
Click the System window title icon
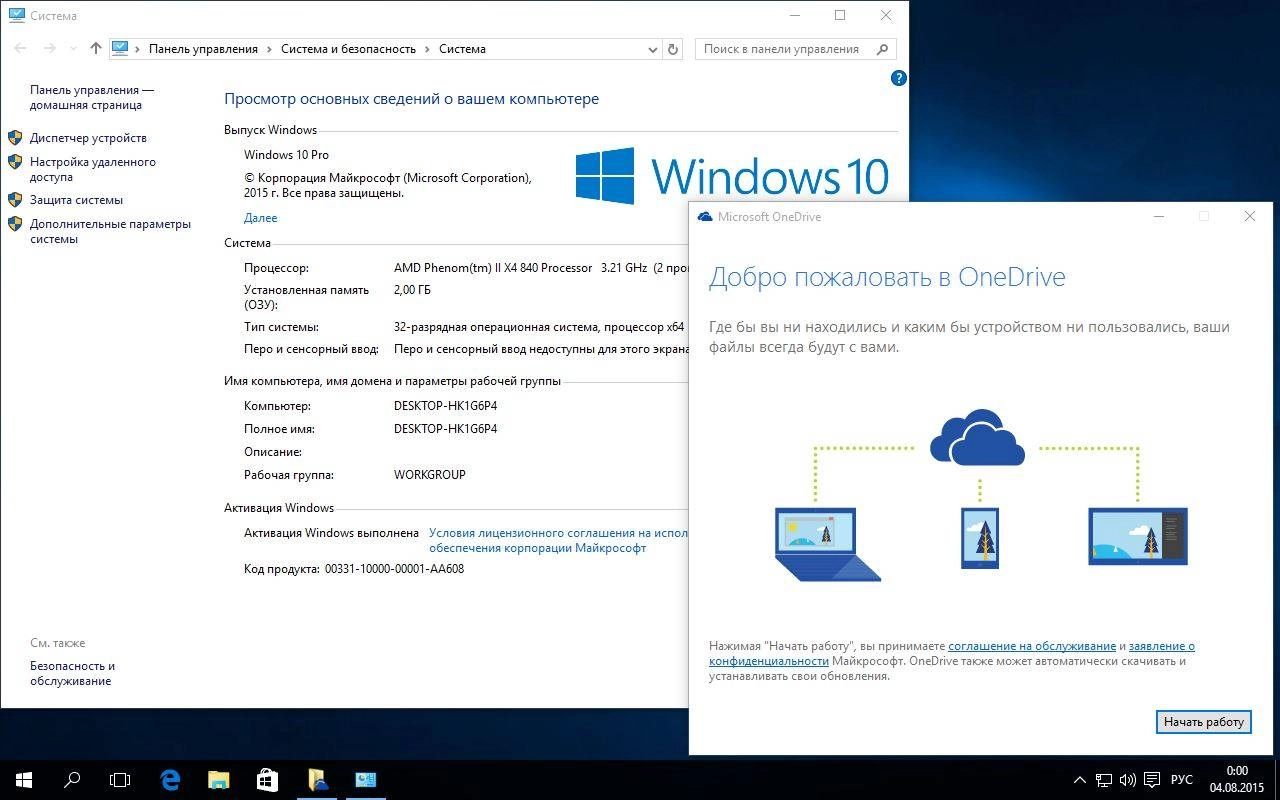(x=16, y=16)
